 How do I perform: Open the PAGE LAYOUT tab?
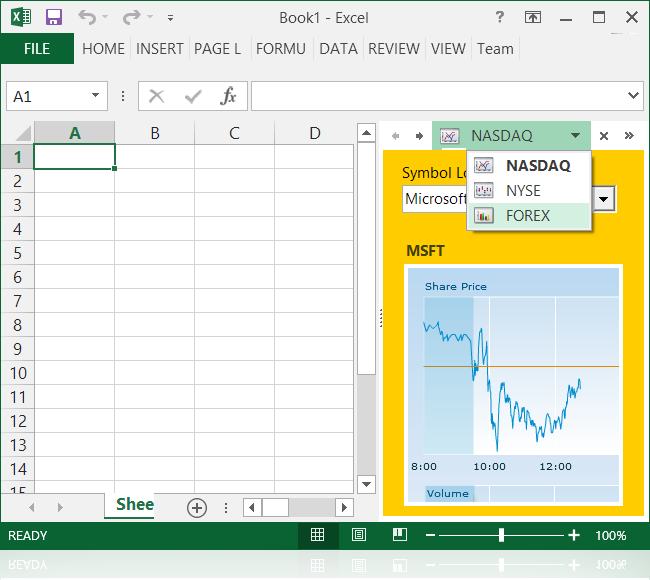pyautogui.click(x=218, y=49)
